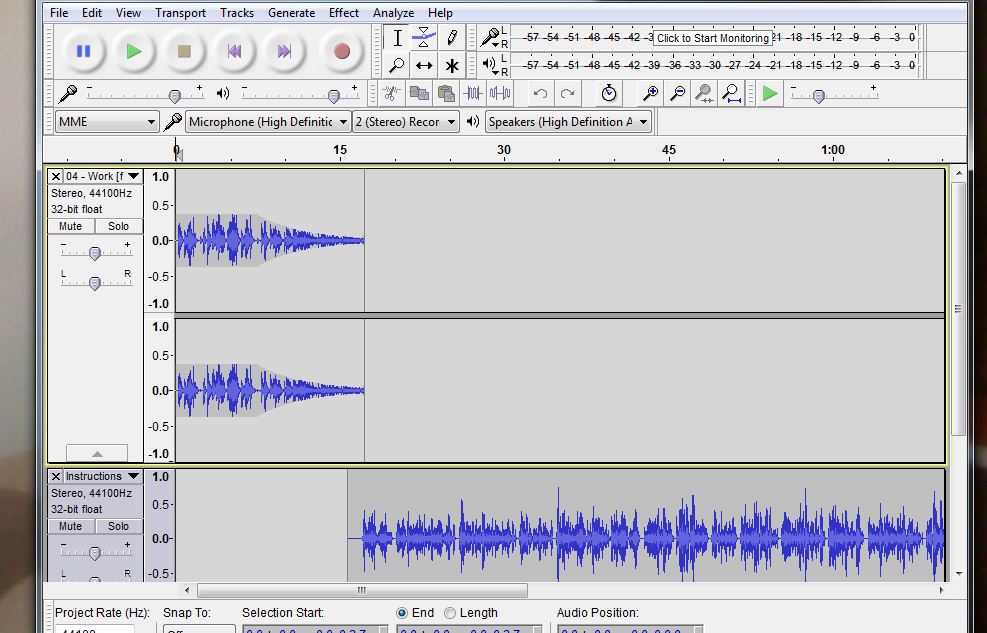This screenshot has width=987, height=633.
Task: Skip to Start of the project
Action: click(x=234, y=52)
